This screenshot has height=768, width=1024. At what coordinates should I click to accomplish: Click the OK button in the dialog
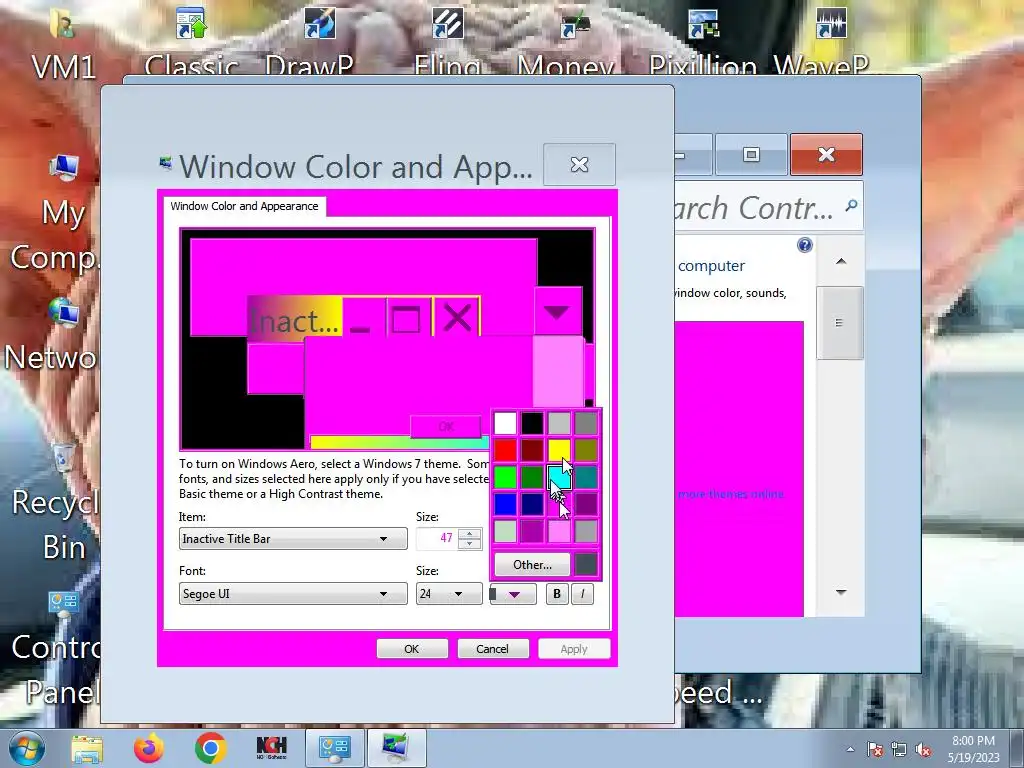click(x=412, y=648)
